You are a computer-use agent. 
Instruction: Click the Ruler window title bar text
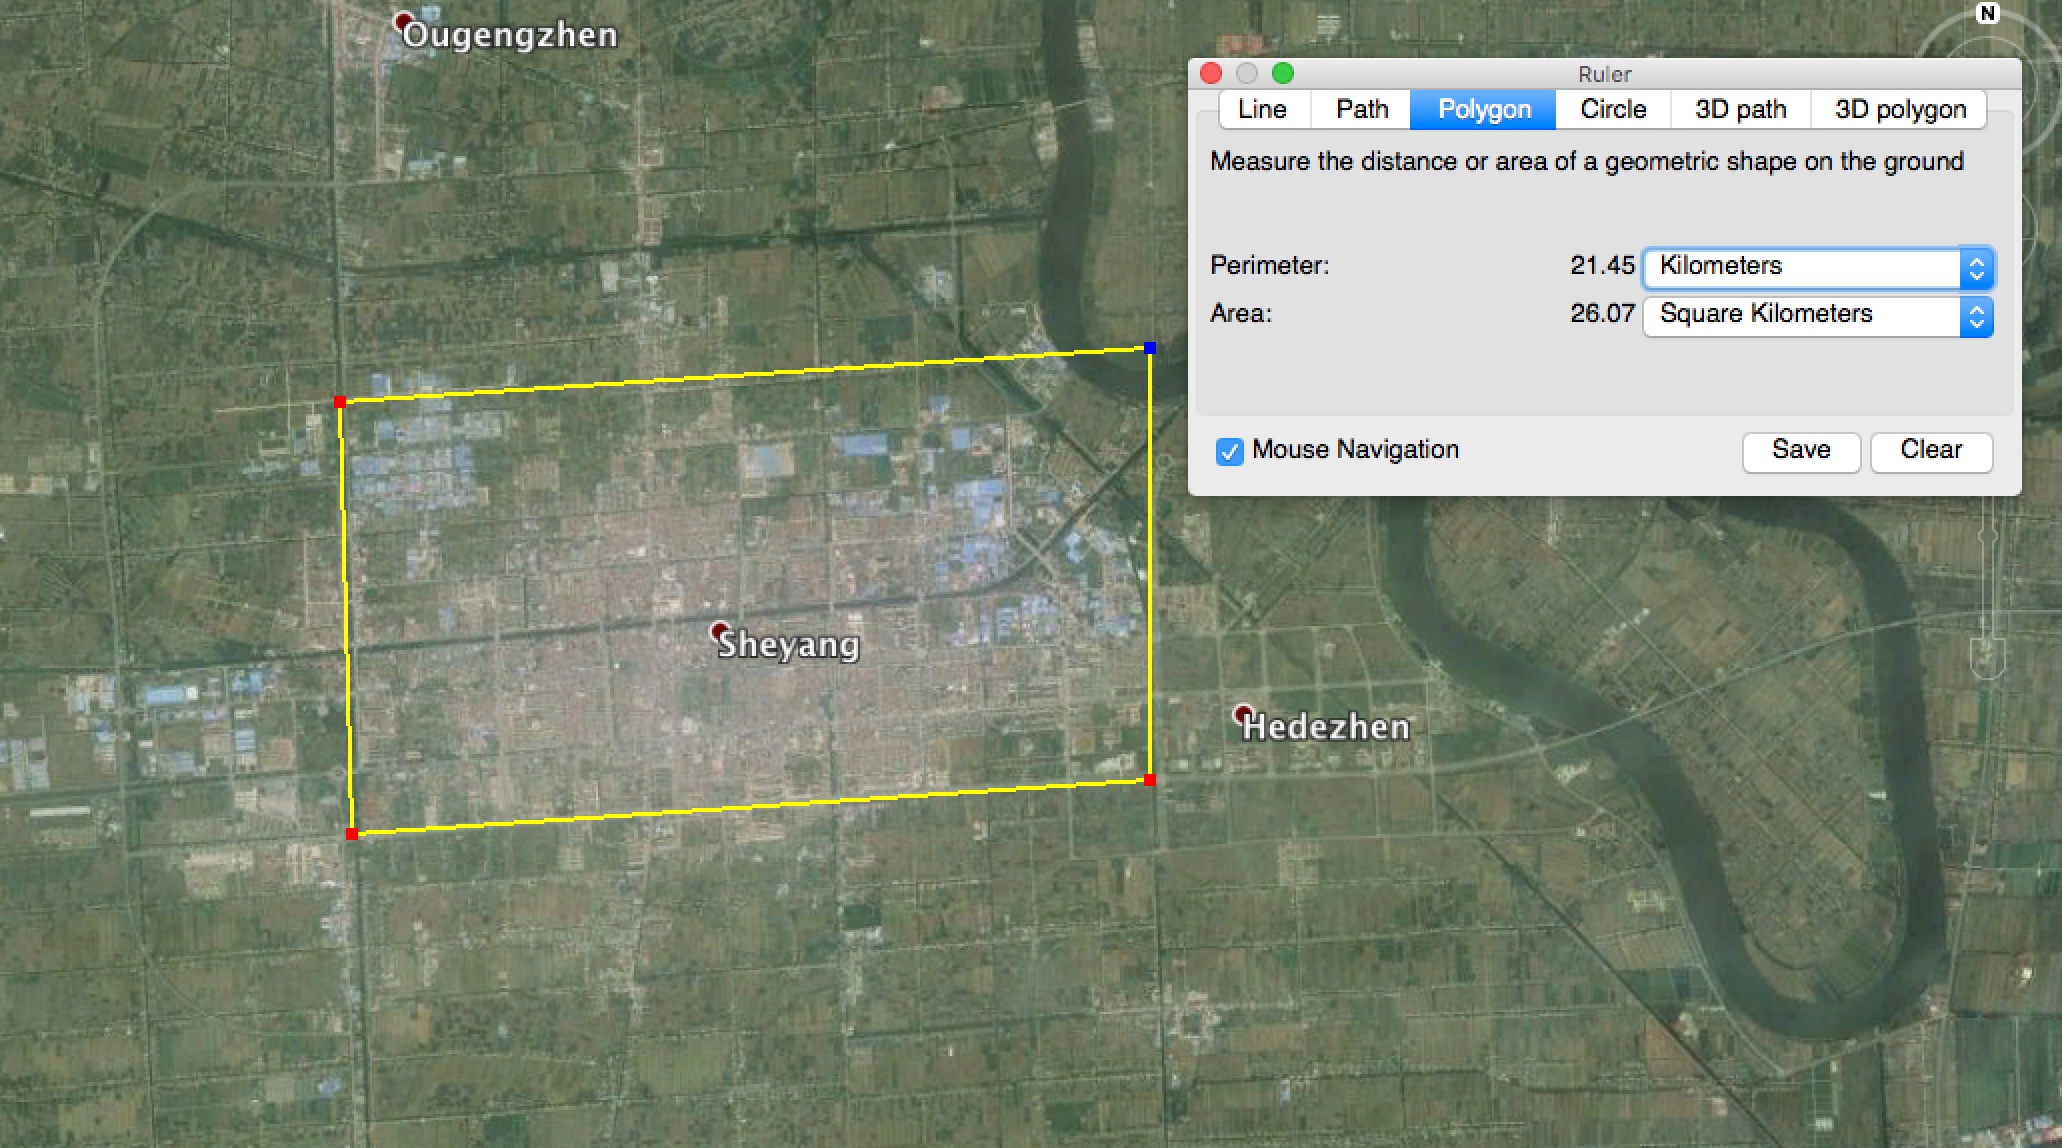pyautogui.click(x=1605, y=74)
